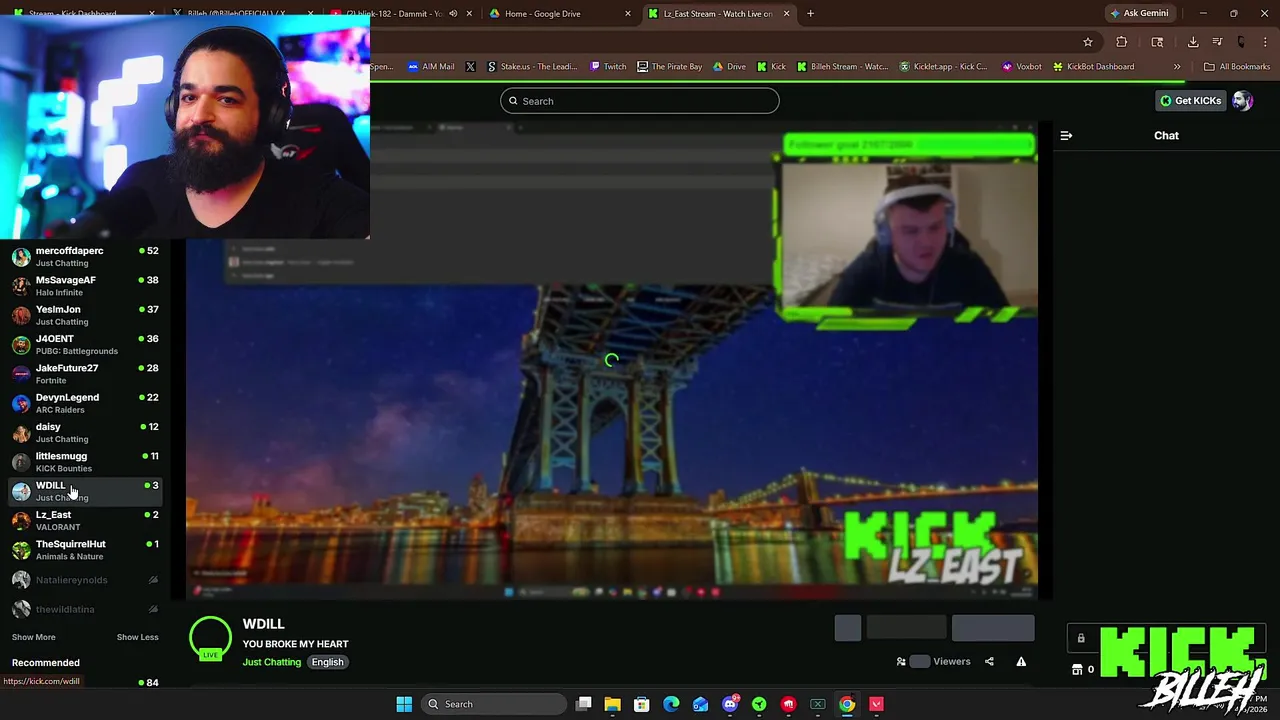Open JakeFuture27 stream from sidebar
Screen dimensions: 1280x720
click(85, 374)
